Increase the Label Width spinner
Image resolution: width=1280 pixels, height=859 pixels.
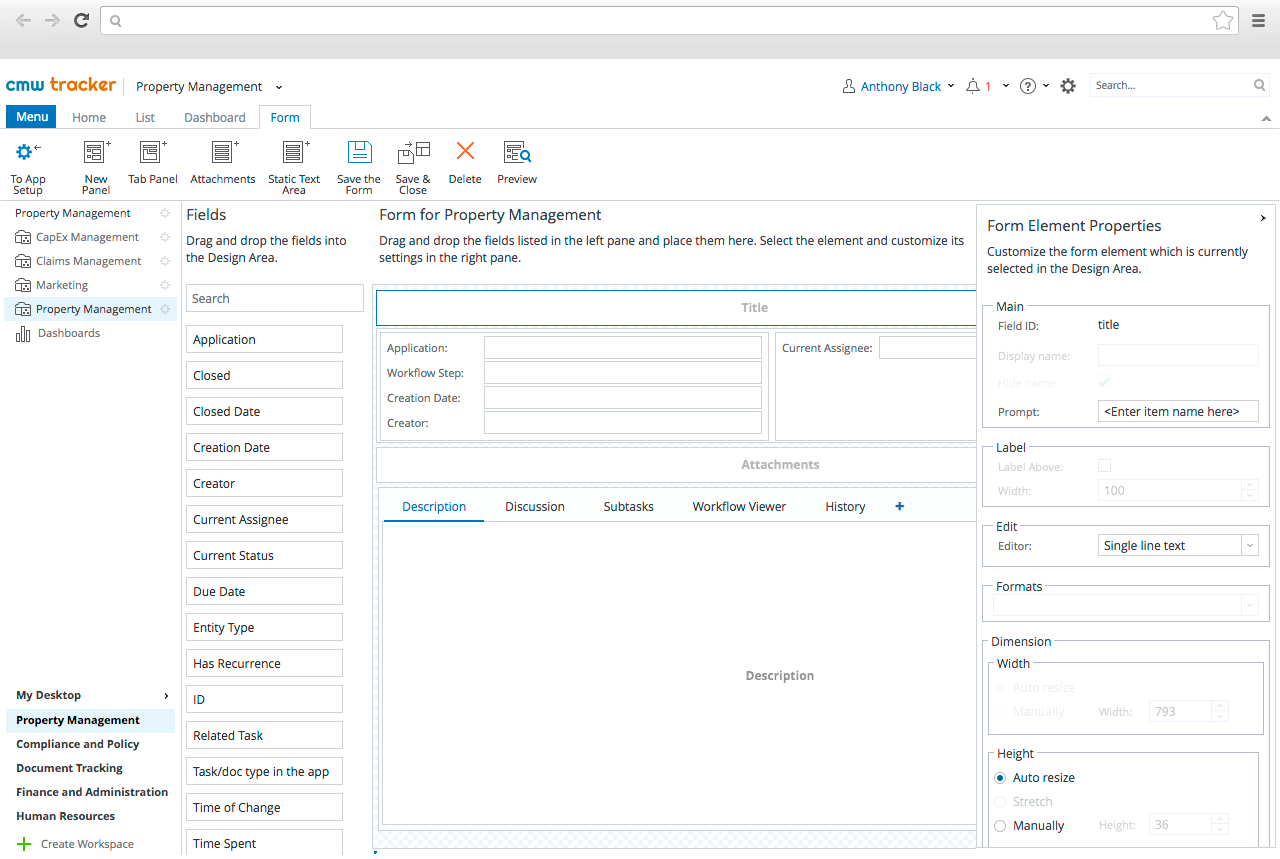pos(1249,485)
